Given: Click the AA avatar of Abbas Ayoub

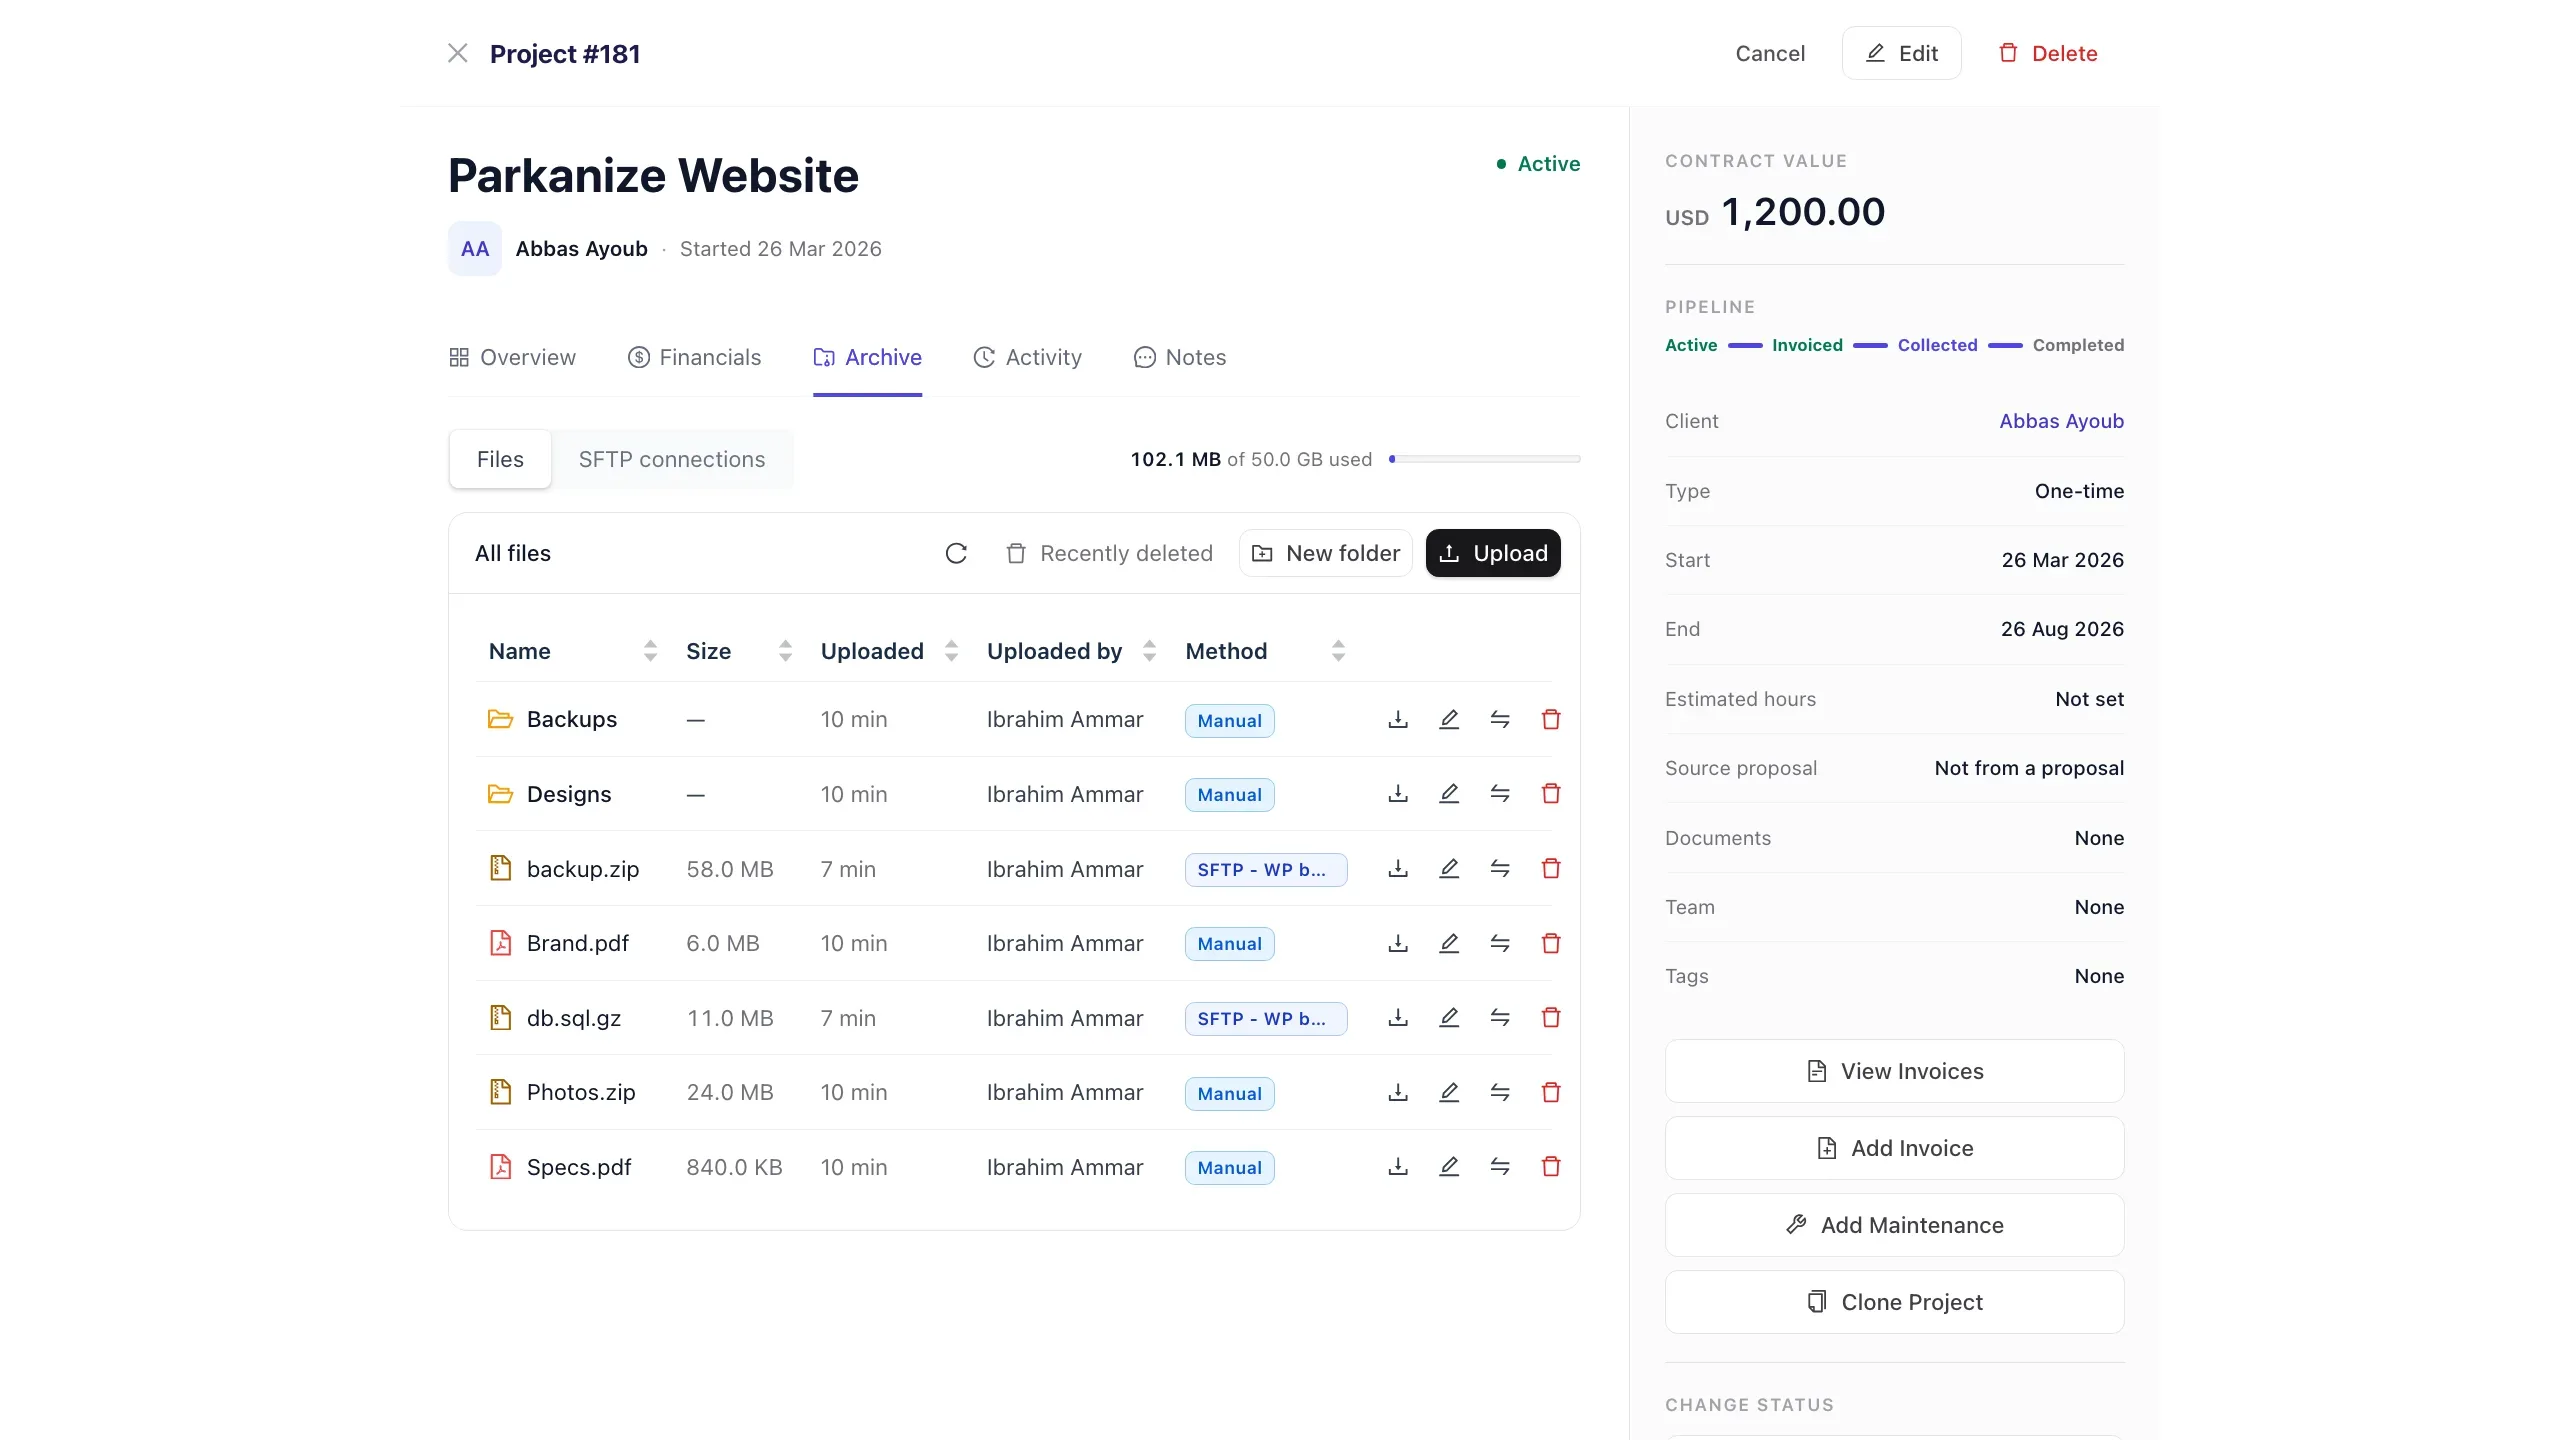Looking at the screenshot, I should tap(475, 249).
